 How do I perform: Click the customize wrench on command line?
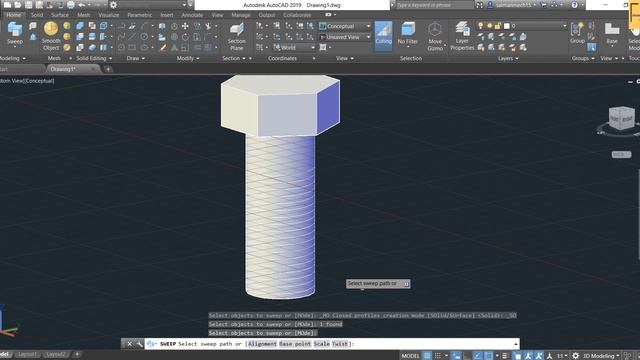tap(140, 344)
